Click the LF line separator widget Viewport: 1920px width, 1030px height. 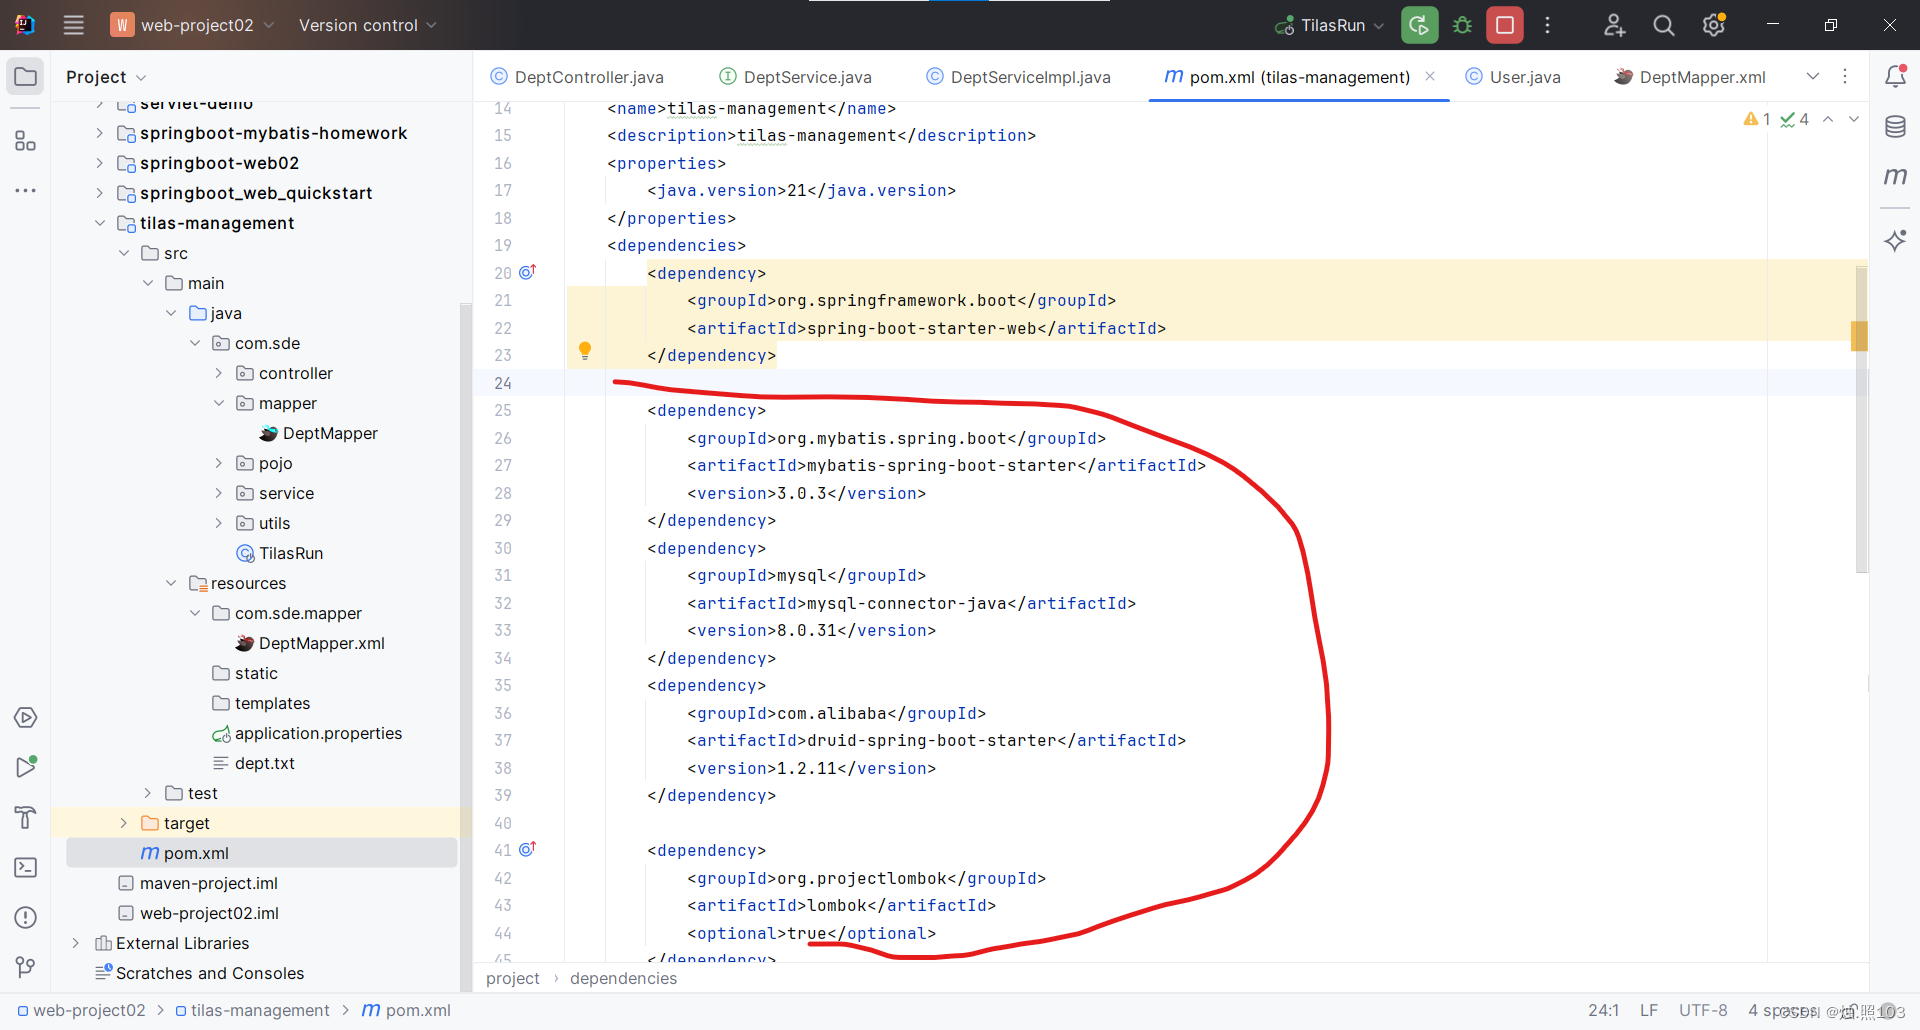coord(1649,1010)
